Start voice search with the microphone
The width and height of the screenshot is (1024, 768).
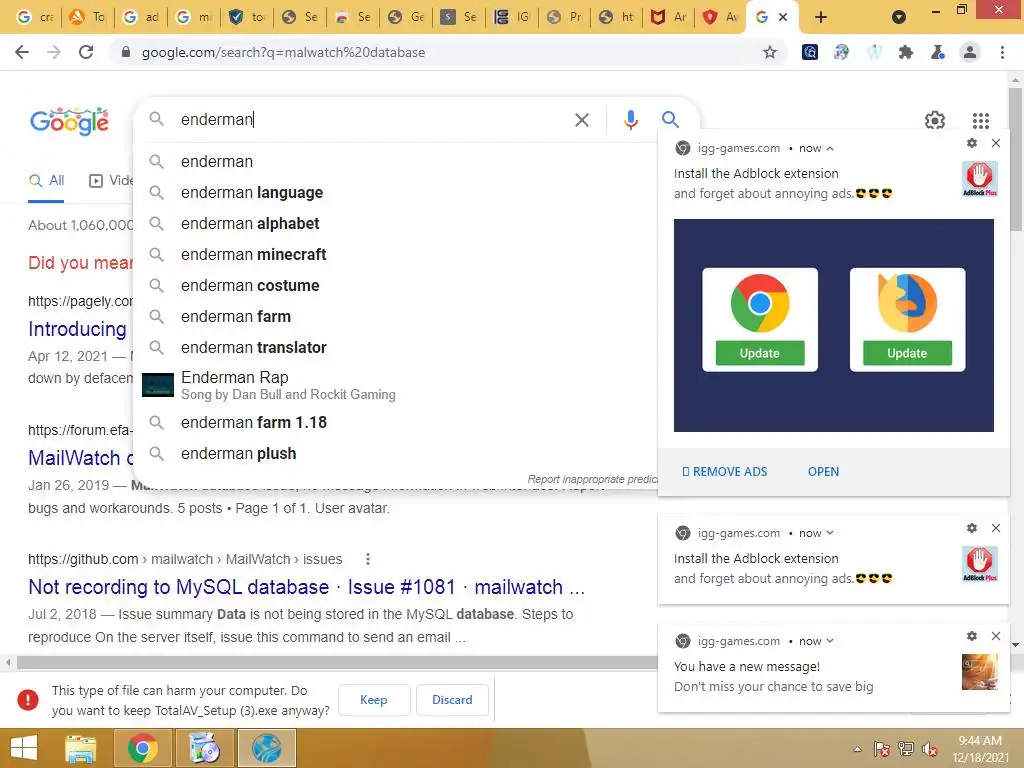(630, 120)
